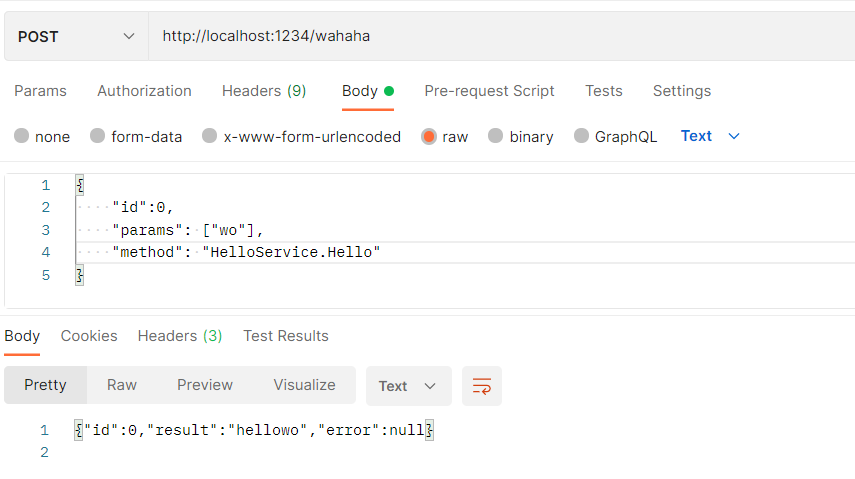
Task: Switch to the Params tab
Action: [x=40, y=91]
